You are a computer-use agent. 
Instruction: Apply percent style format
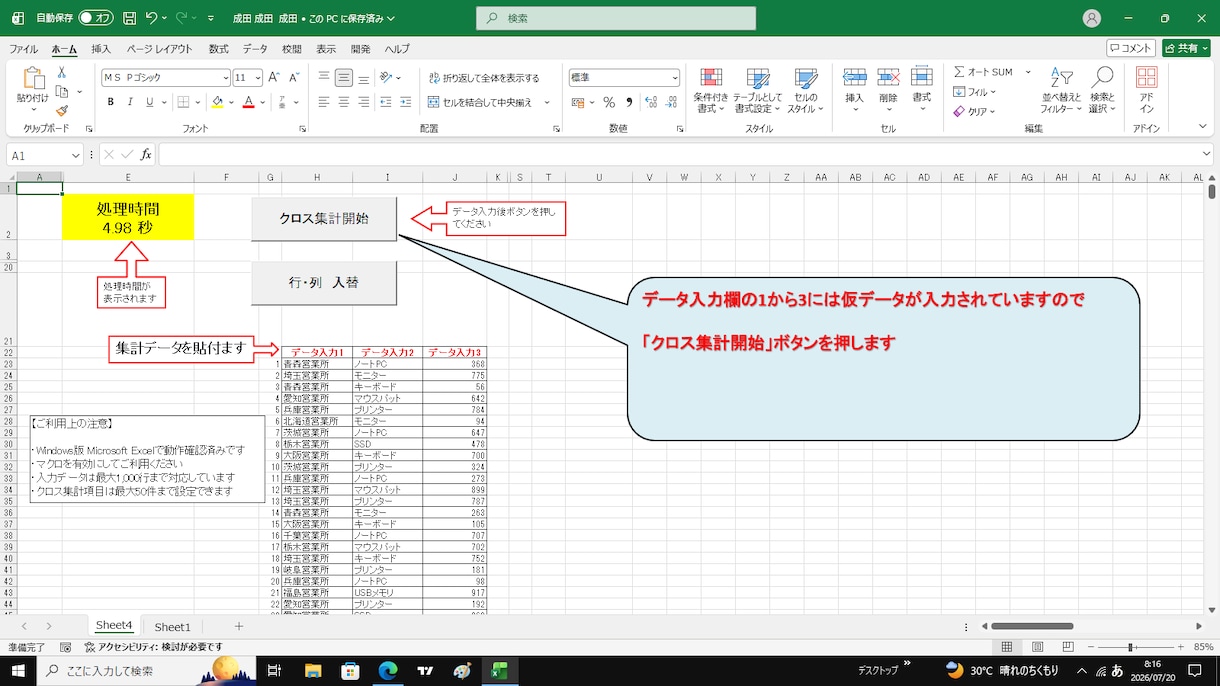610,102
